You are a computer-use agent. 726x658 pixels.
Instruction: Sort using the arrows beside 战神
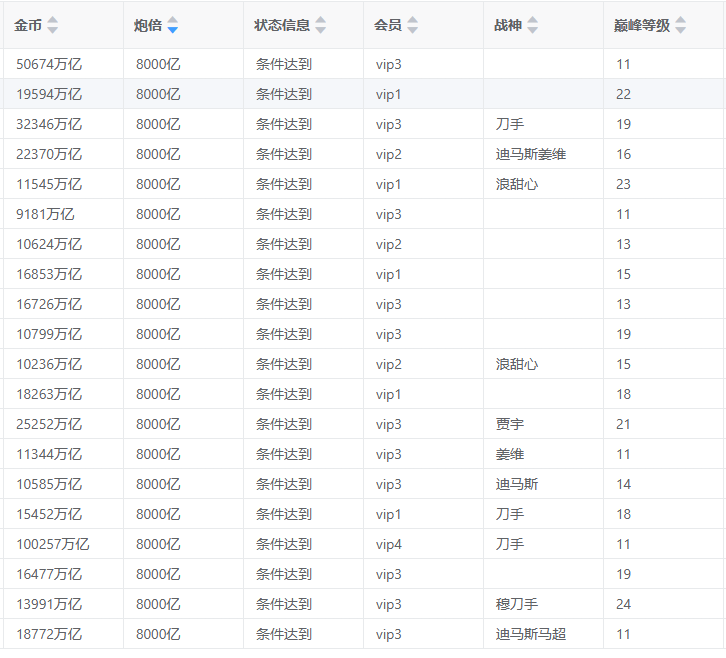533,25
